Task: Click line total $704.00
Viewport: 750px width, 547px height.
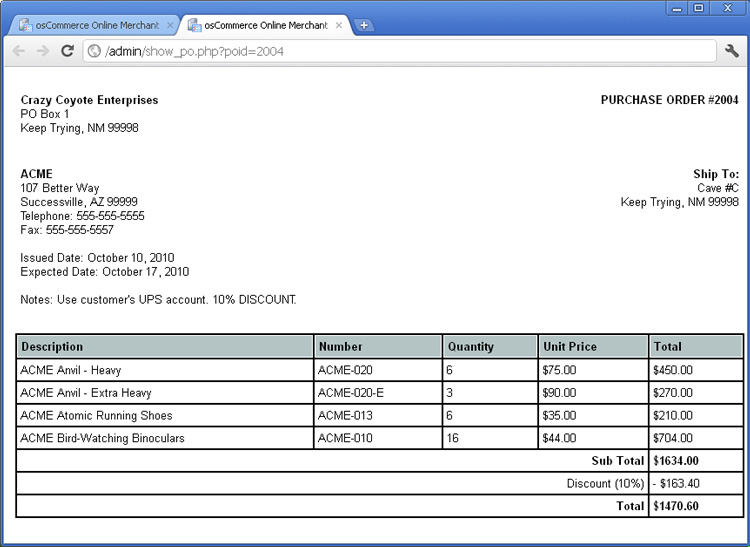Action: 673,438
